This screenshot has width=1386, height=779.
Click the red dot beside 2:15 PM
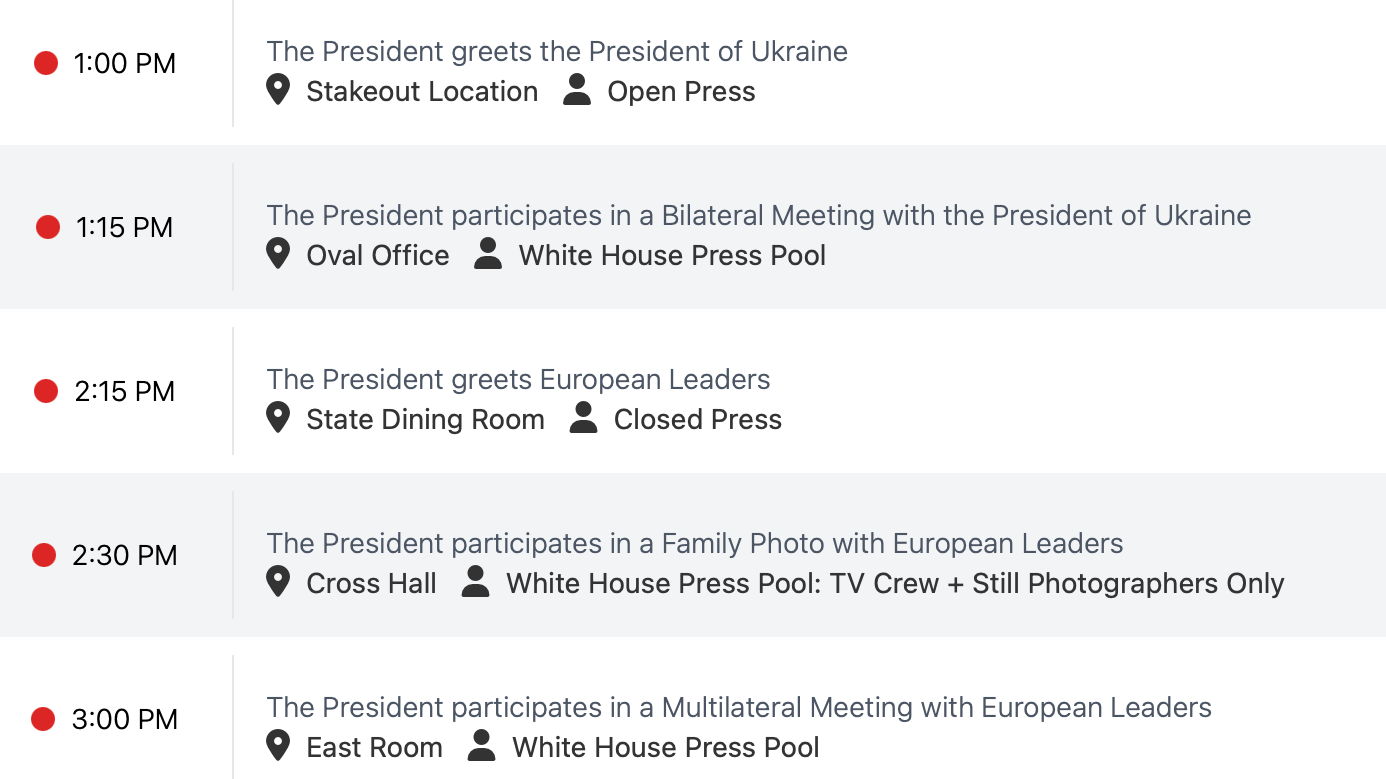[x=46, y=391]
